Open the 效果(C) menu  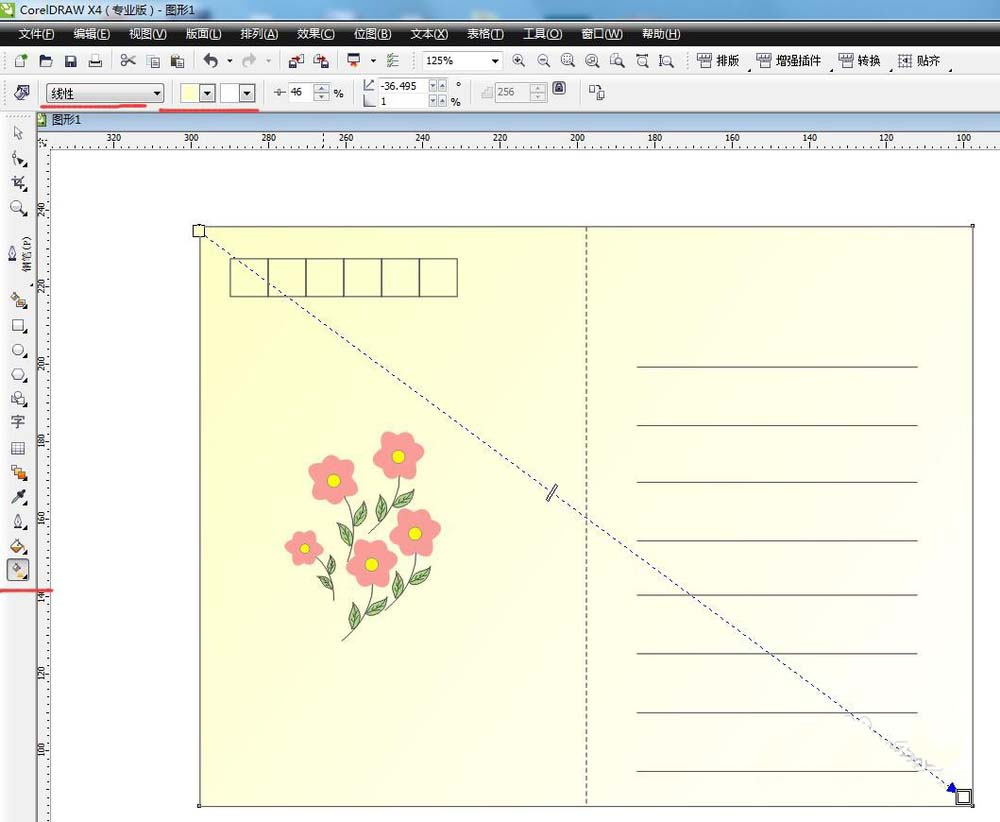(316, 34)
